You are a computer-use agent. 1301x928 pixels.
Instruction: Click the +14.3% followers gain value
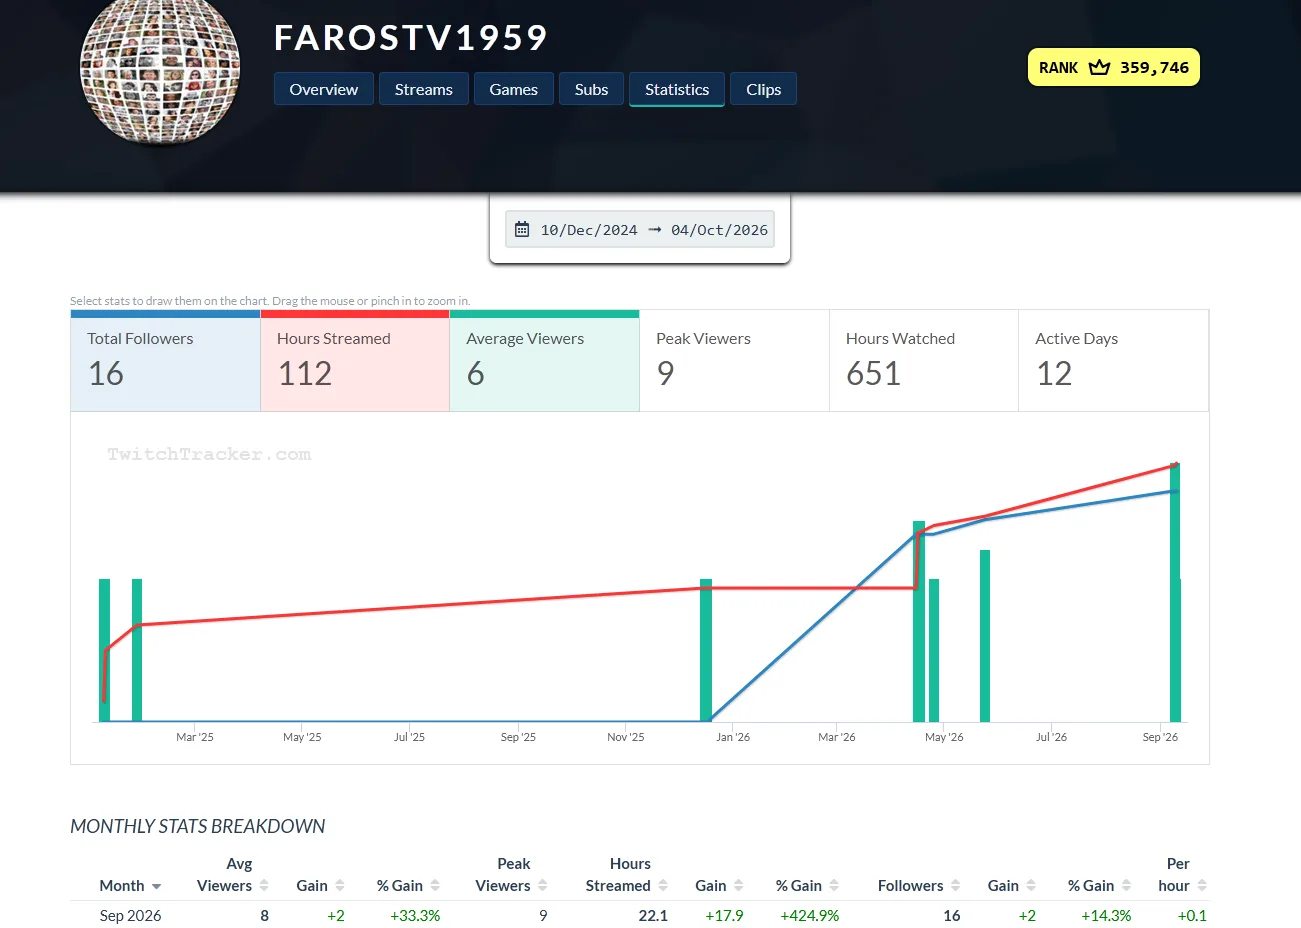click(1106, 915)
